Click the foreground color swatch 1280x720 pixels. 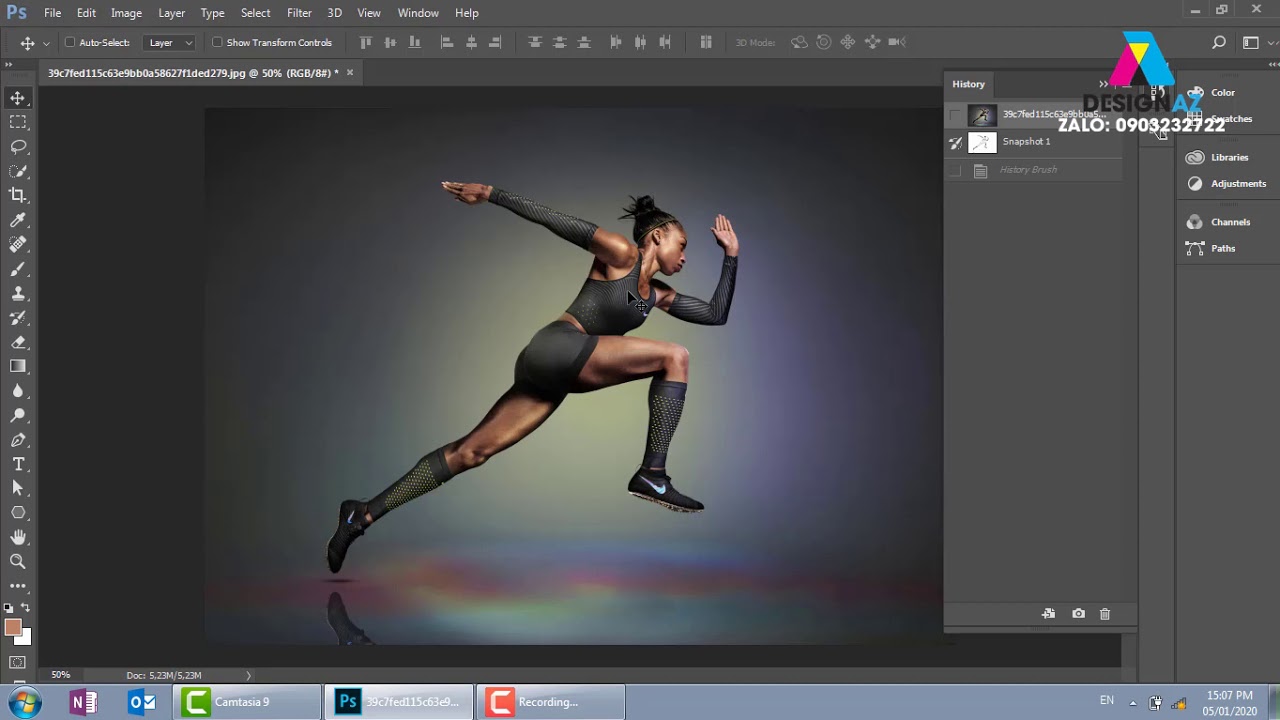point(12,627)
